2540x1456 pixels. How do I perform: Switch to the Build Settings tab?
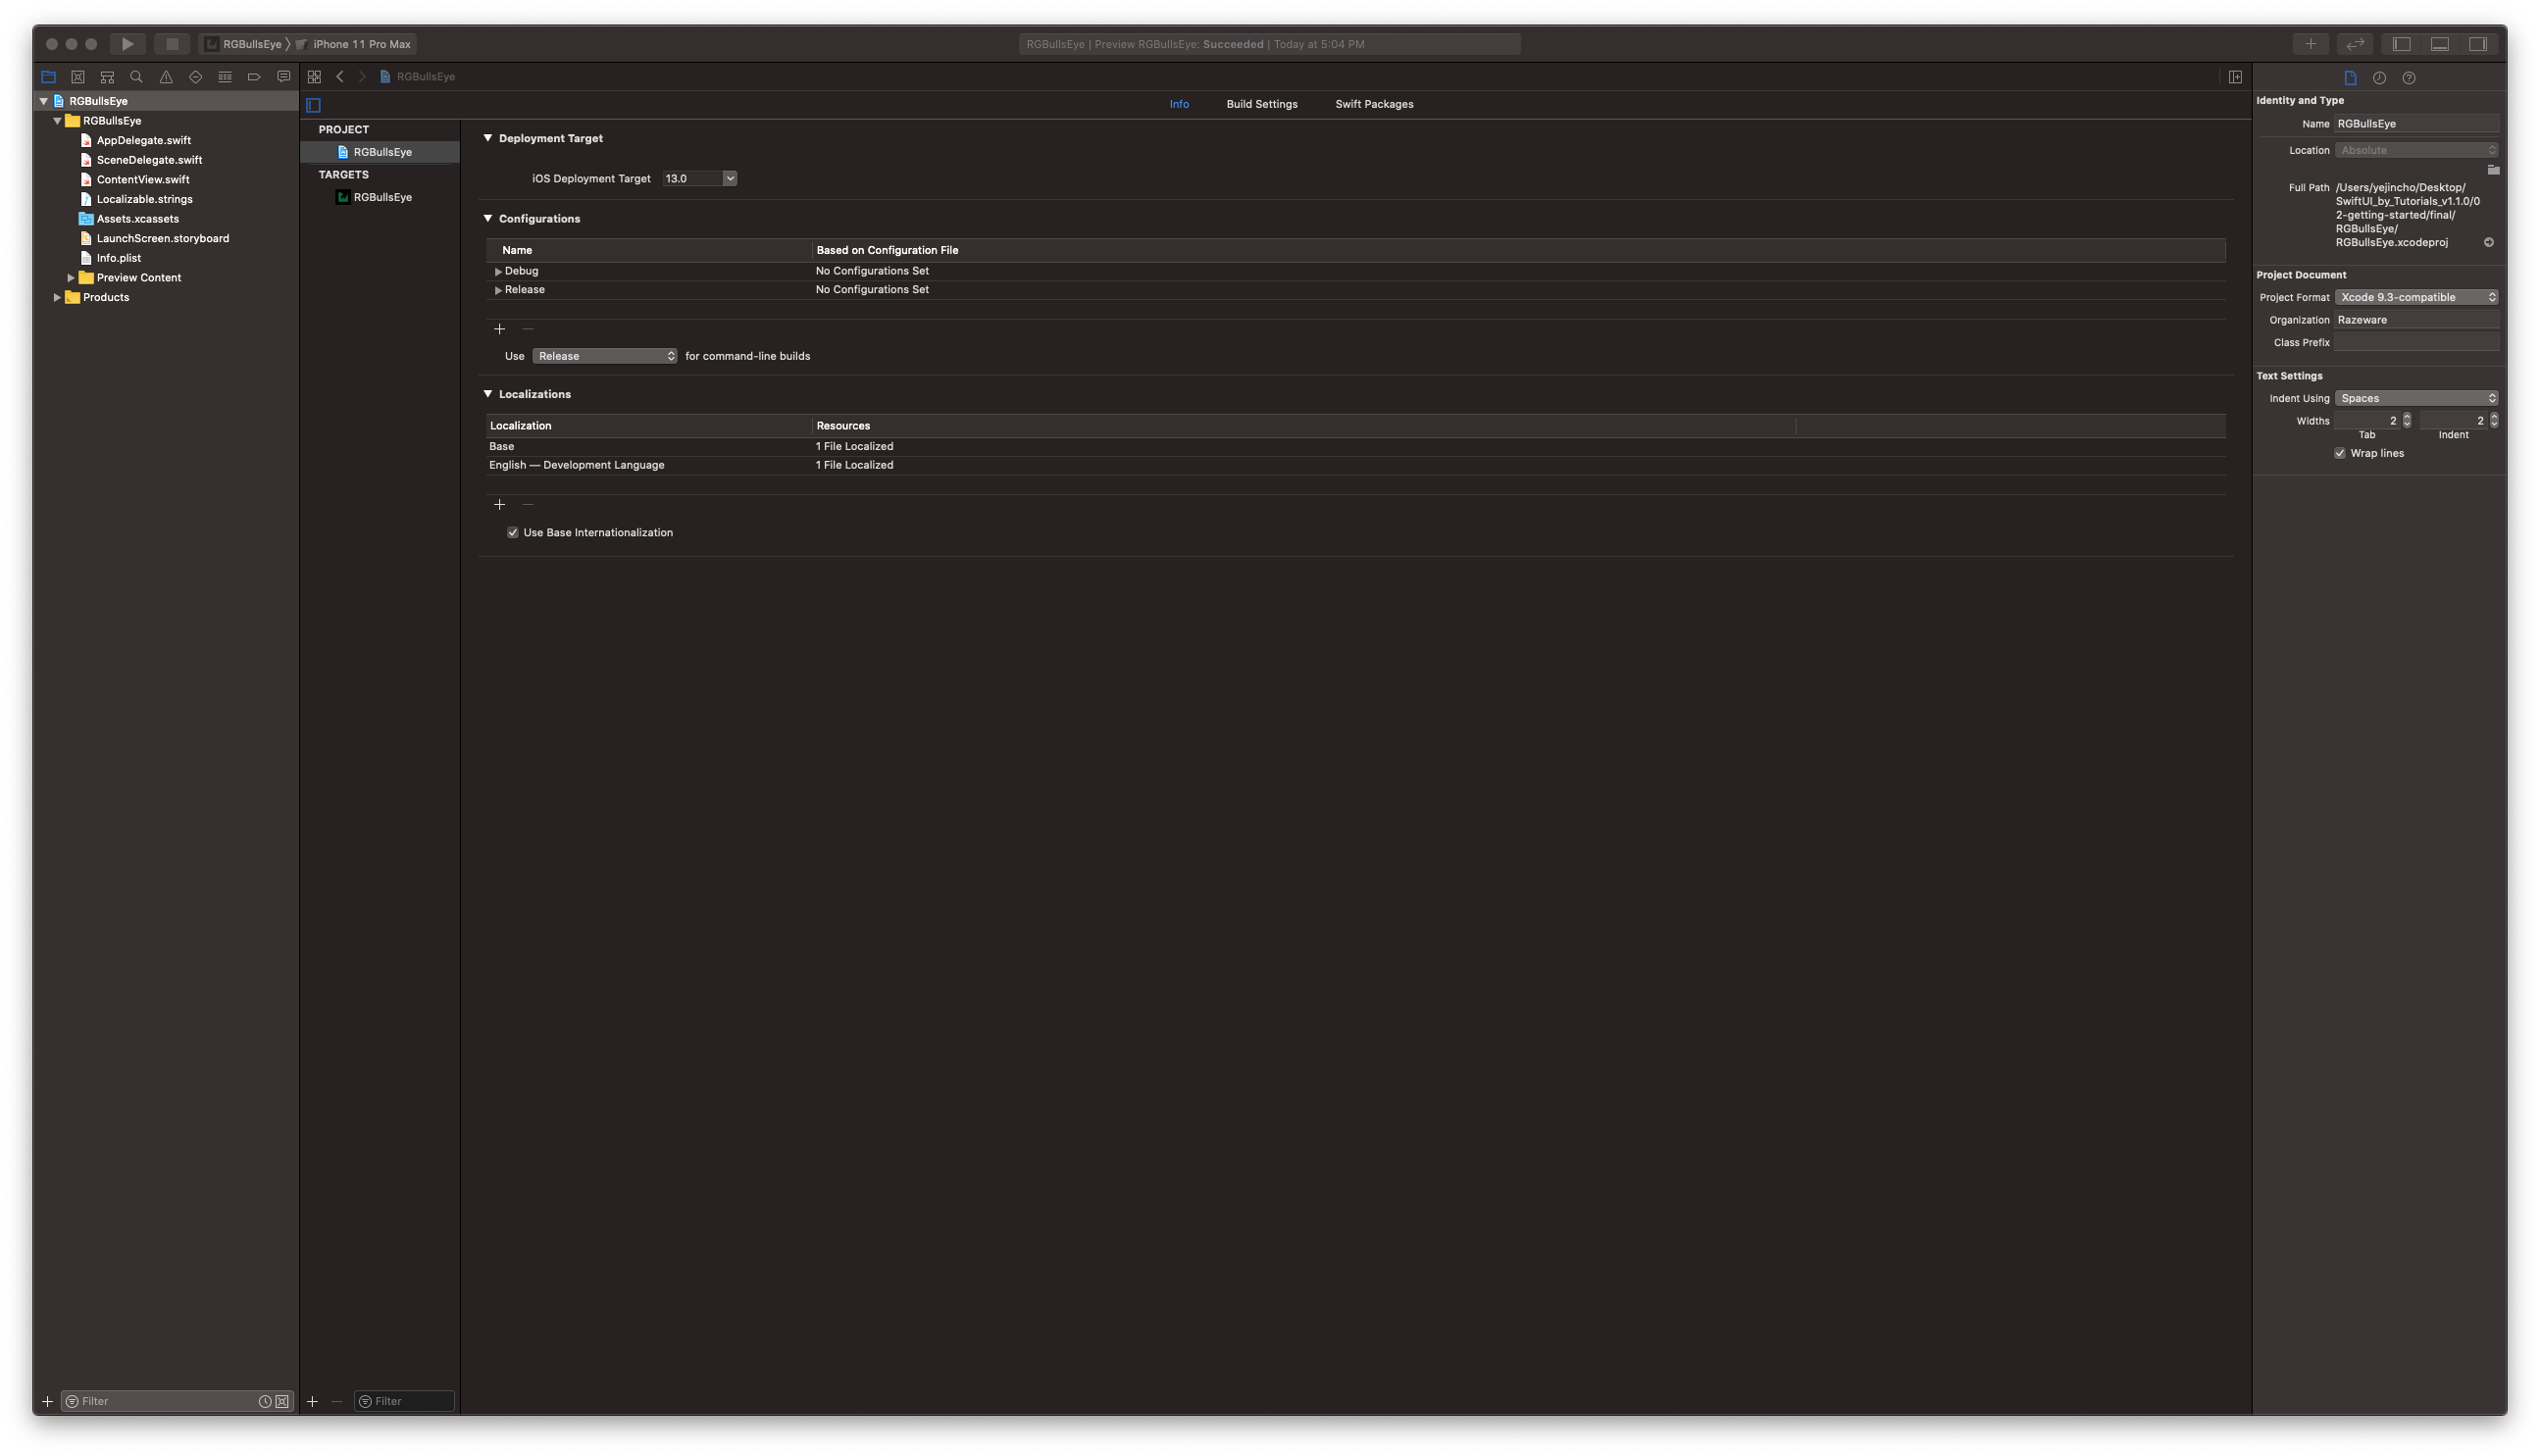1261,104
